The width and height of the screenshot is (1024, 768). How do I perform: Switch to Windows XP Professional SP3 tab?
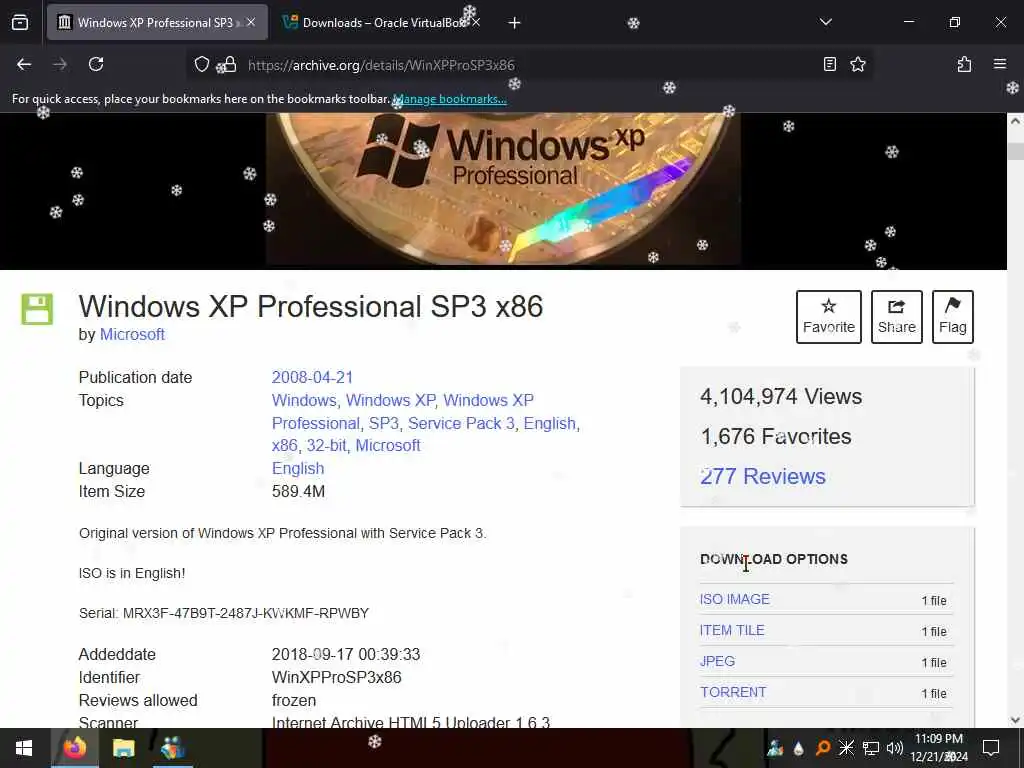[x=157, y=22]
